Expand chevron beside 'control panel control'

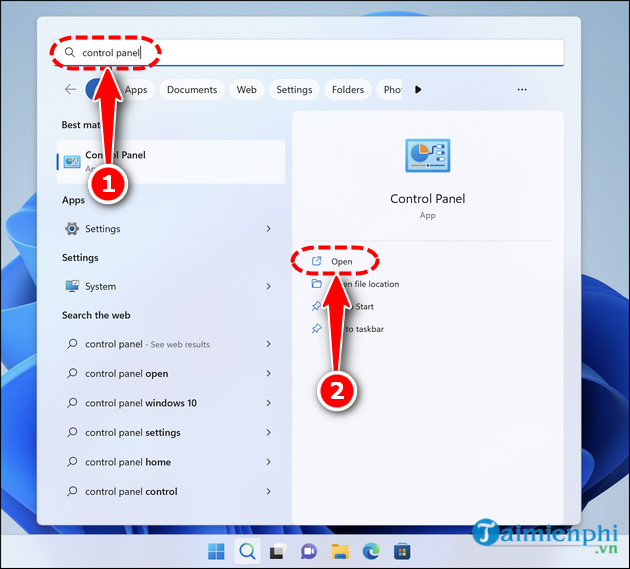coord(268,491)
